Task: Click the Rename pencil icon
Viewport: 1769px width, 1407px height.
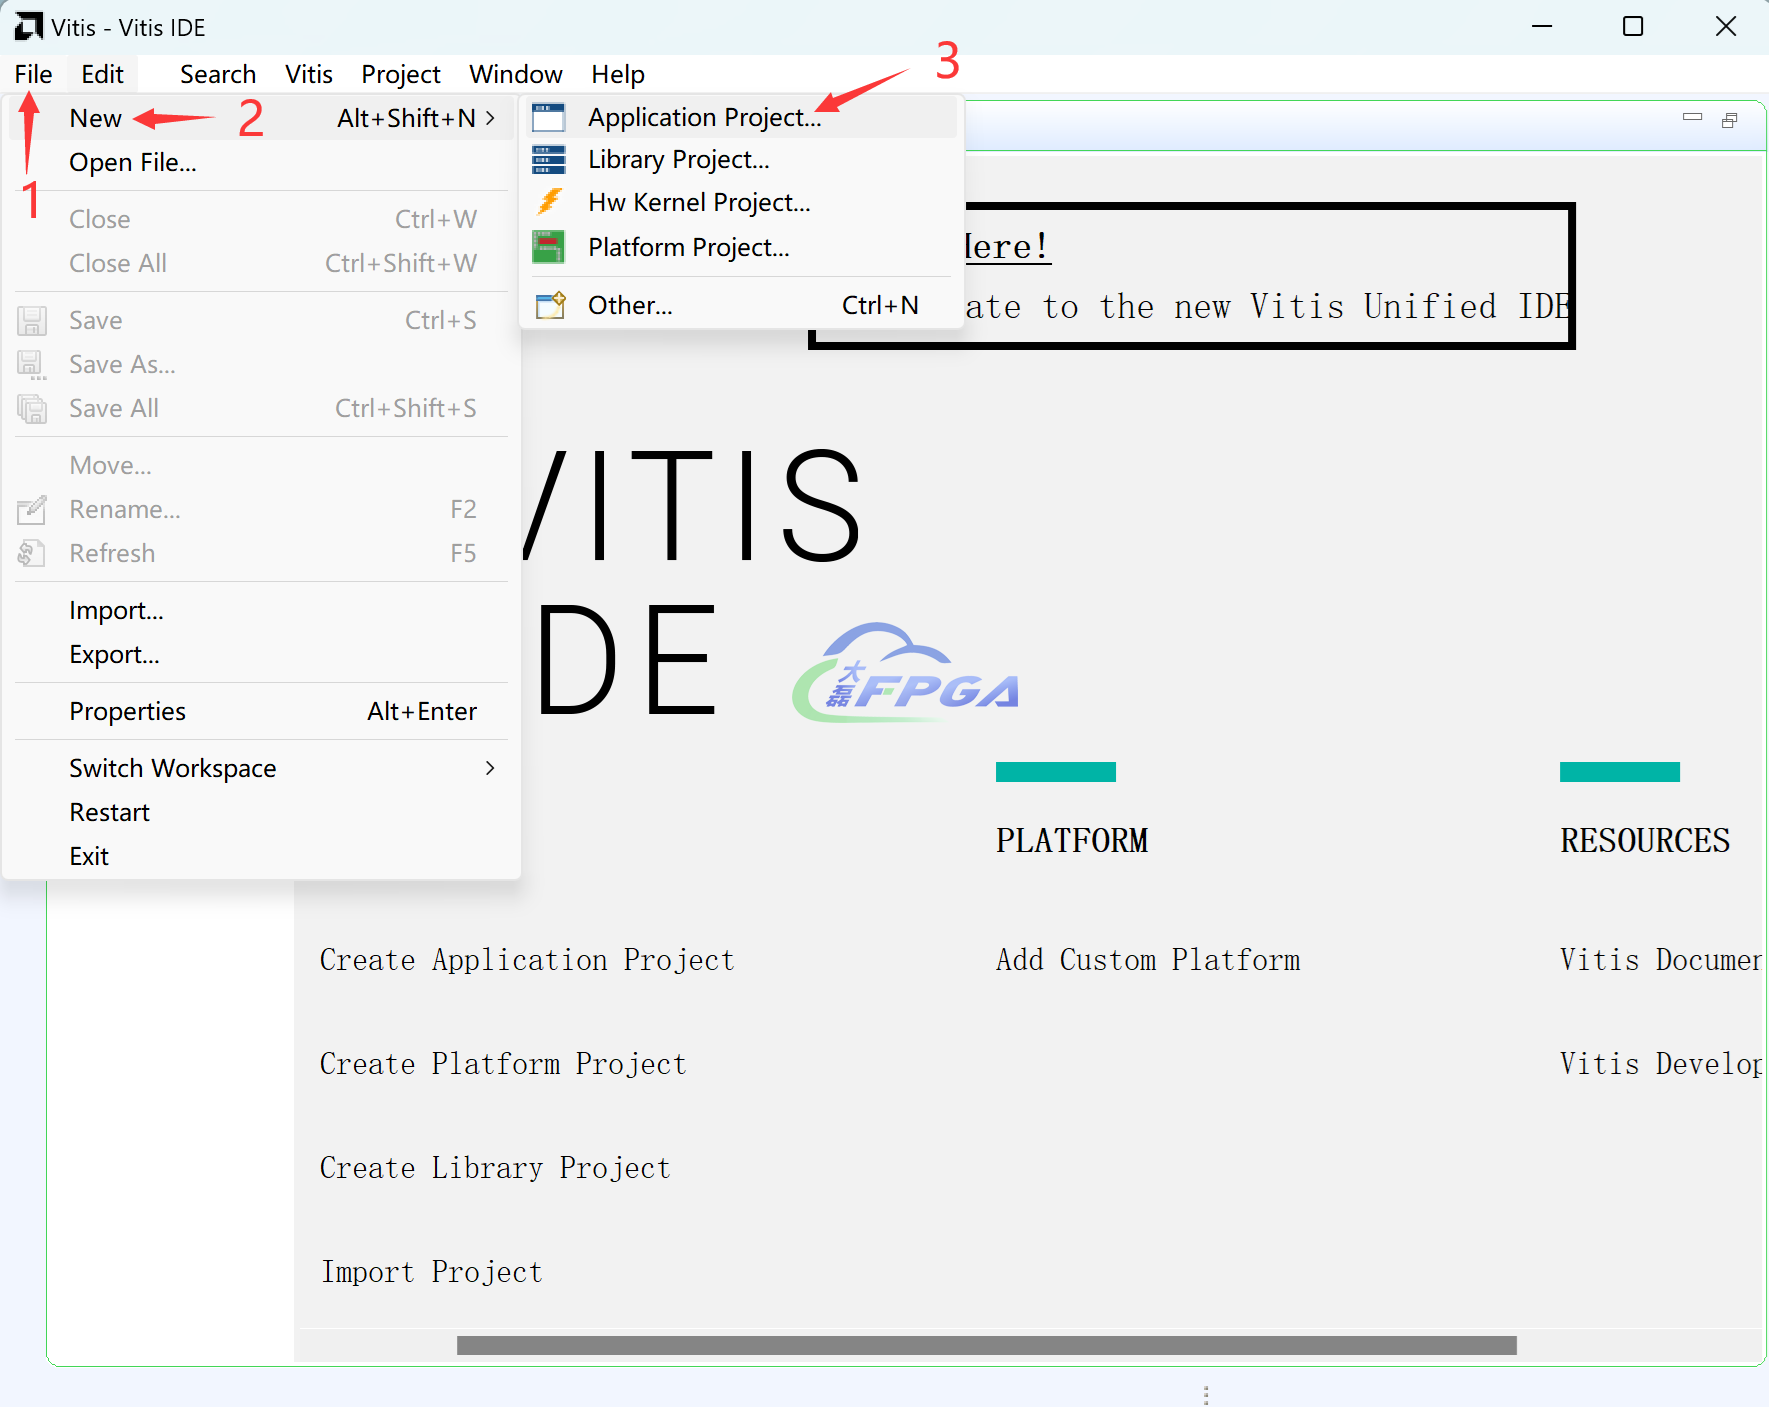Action: coord(32,509)
